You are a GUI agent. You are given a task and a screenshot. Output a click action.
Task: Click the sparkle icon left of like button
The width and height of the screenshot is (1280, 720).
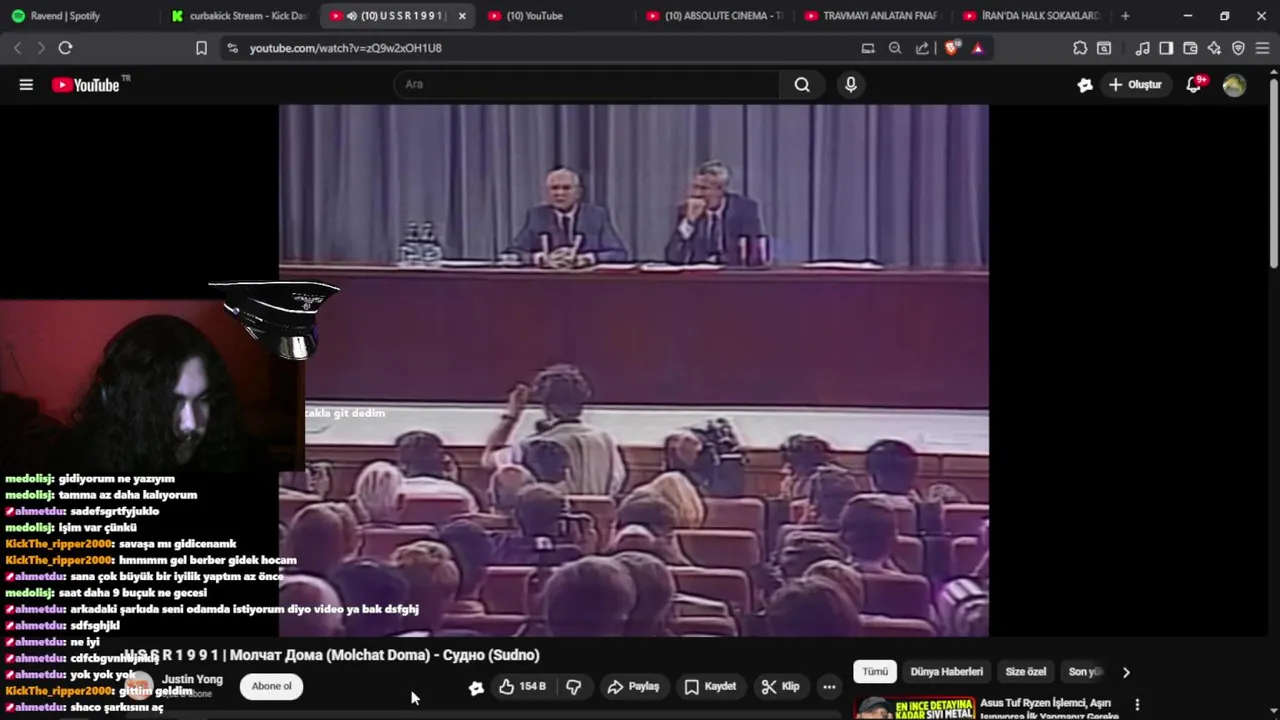[476, 687]
